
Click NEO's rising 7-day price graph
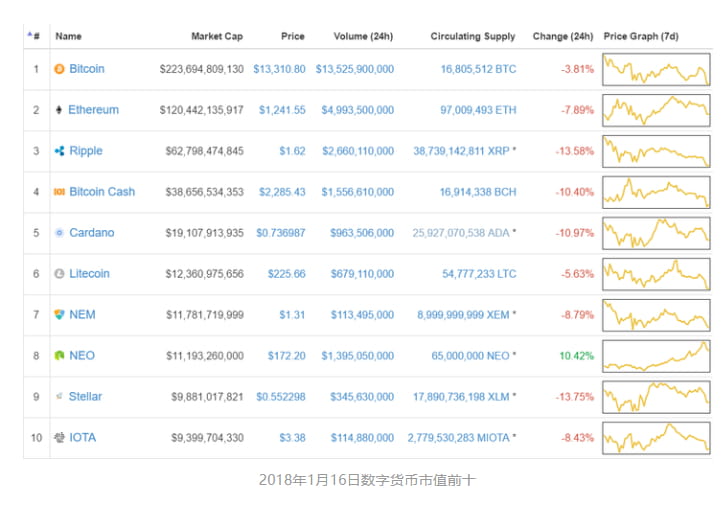[656, 356]
